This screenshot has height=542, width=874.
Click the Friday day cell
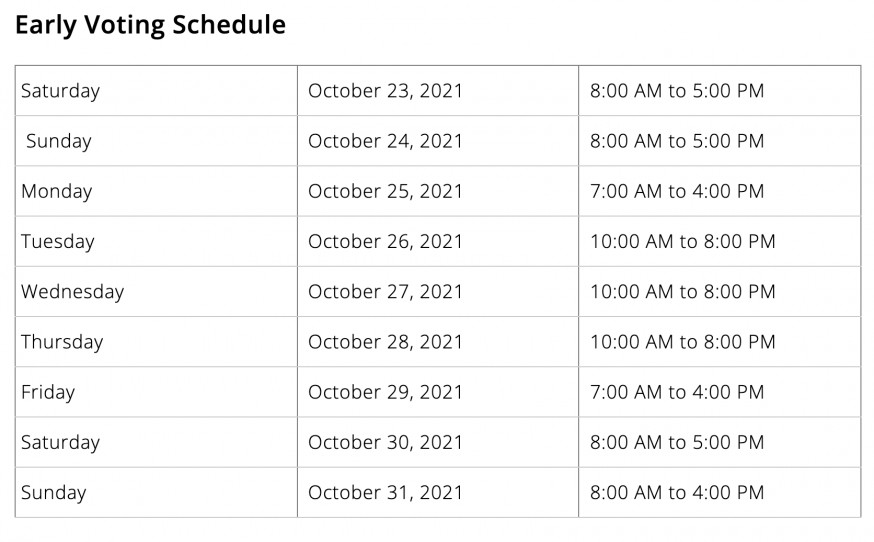(x=156, y=391)
